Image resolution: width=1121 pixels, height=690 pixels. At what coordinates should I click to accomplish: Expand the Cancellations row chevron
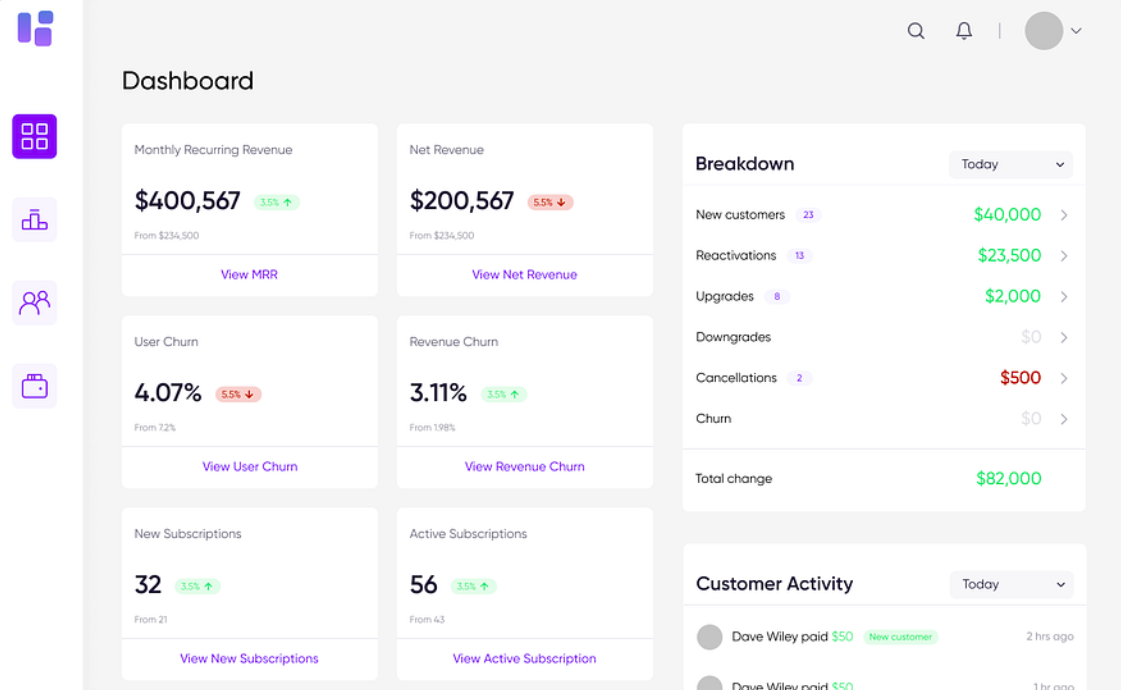coord(1064,378)
